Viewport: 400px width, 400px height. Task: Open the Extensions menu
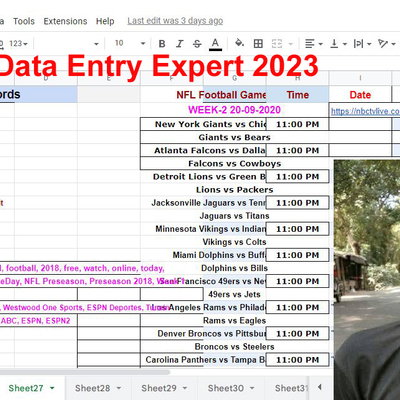coord(65,21)
